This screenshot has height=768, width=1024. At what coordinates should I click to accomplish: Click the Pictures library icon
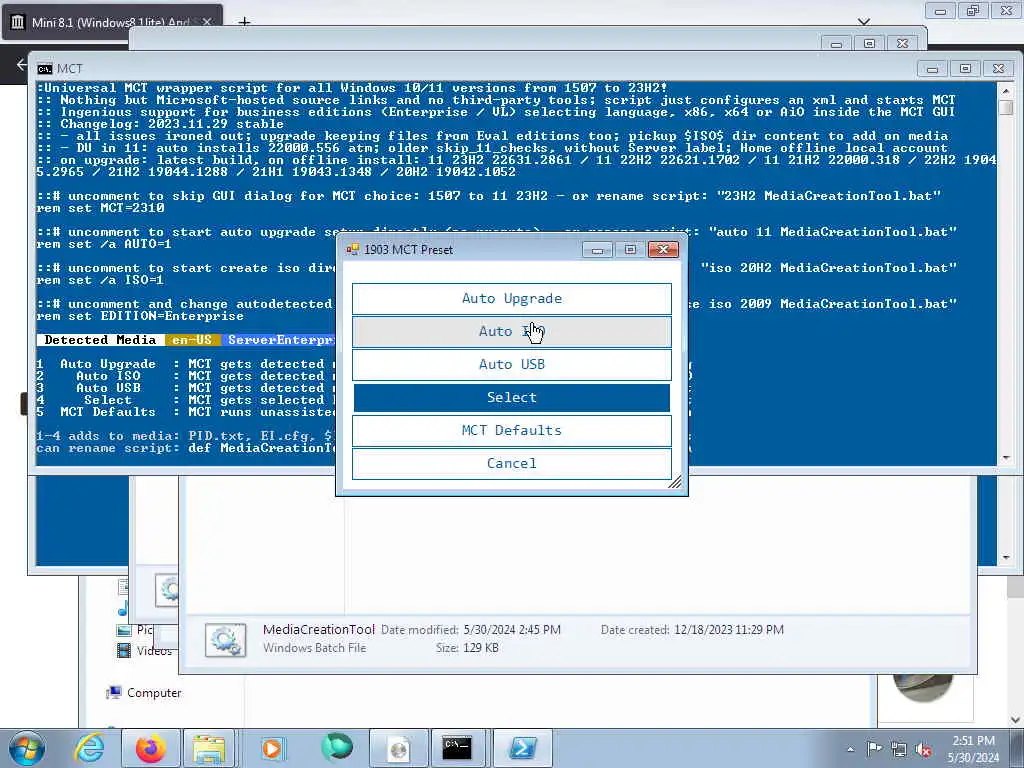[123, 630]
